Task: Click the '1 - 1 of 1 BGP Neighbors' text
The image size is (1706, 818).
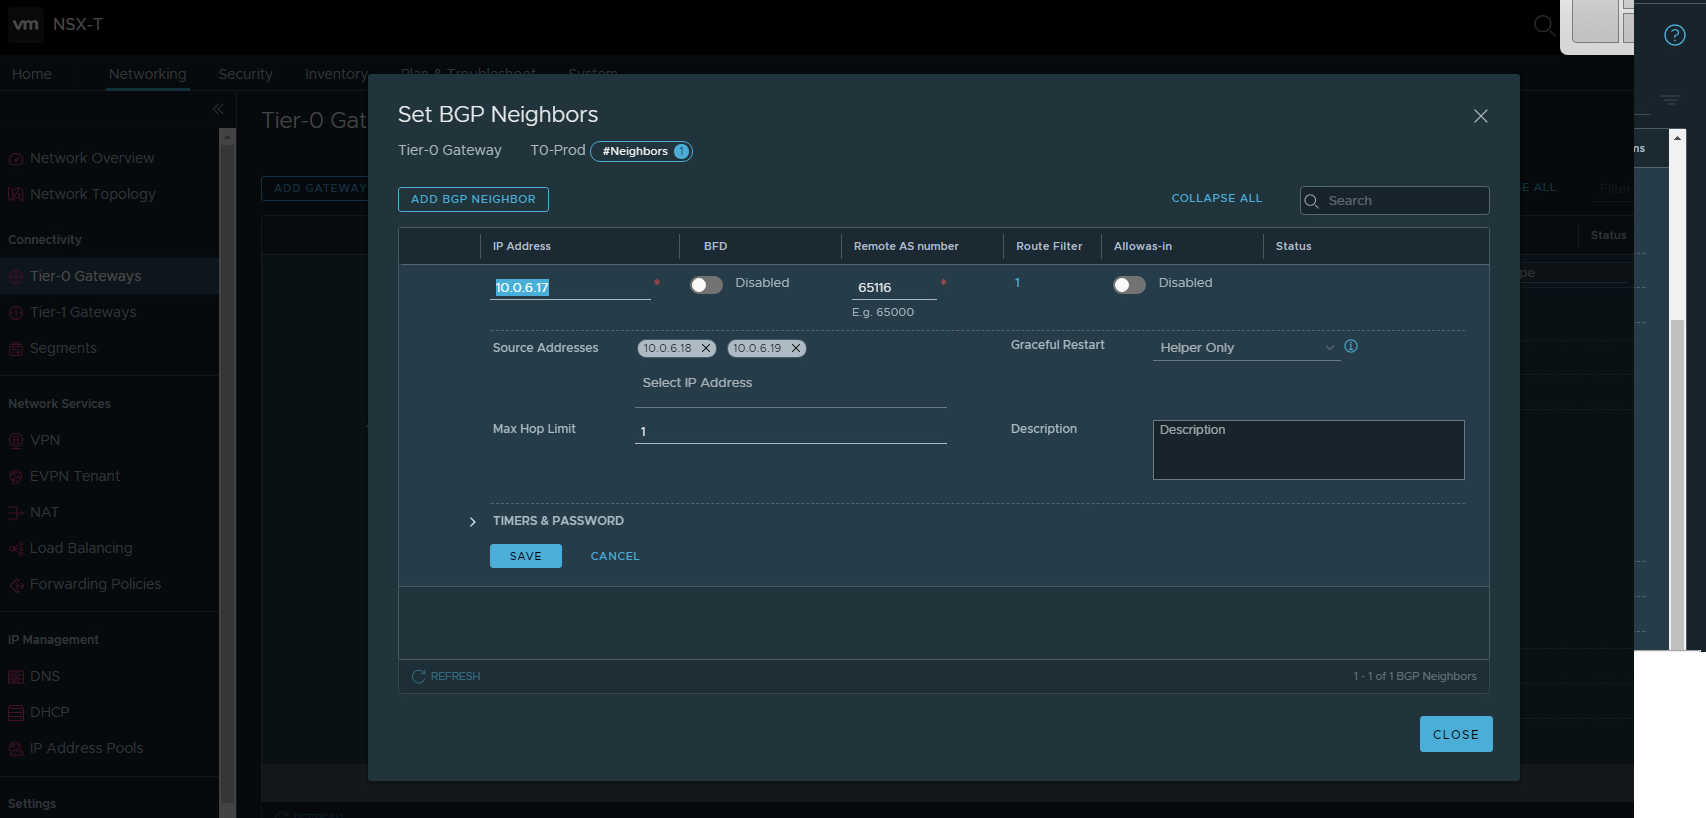Action: coord(1415,677)
